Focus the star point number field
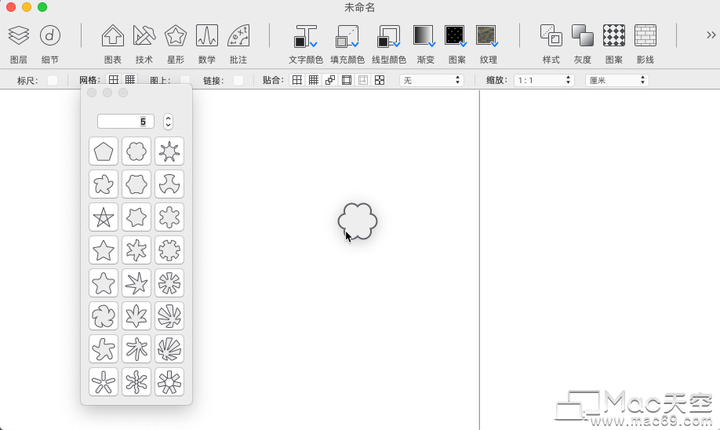Screen dimensions: 720x430 coord(125,121)
